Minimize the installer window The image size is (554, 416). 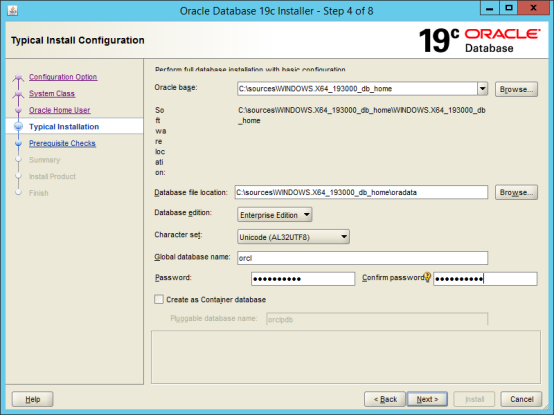coord(489,8)
